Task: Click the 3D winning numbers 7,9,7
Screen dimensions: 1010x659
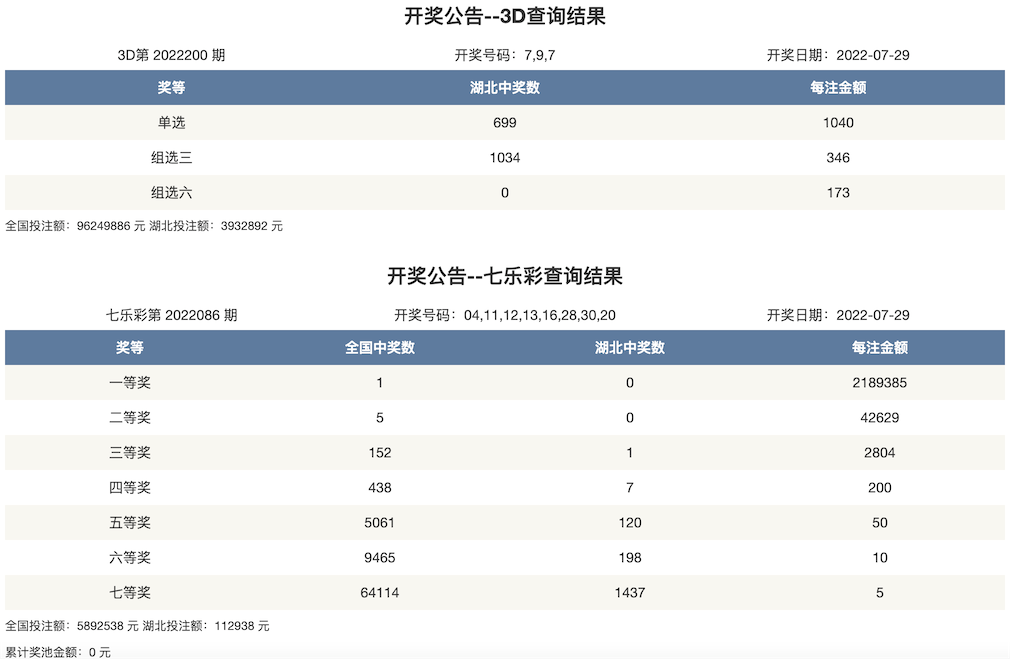Action: pos(540,55)
